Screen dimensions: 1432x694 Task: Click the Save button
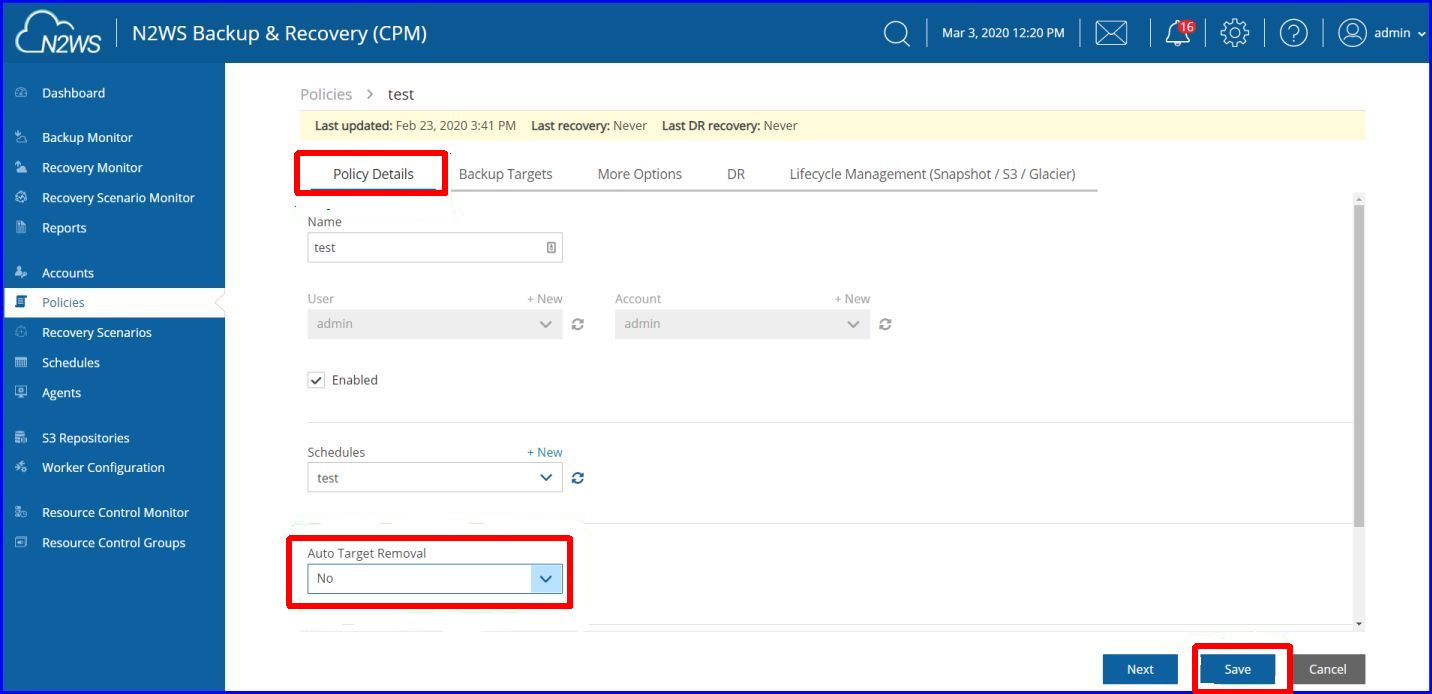tap(1238, 669)
